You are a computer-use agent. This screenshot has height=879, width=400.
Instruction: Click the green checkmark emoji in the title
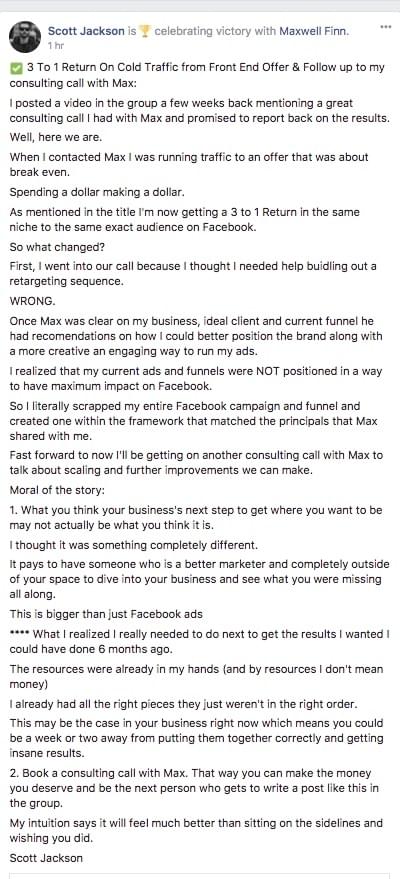point(16,68)
